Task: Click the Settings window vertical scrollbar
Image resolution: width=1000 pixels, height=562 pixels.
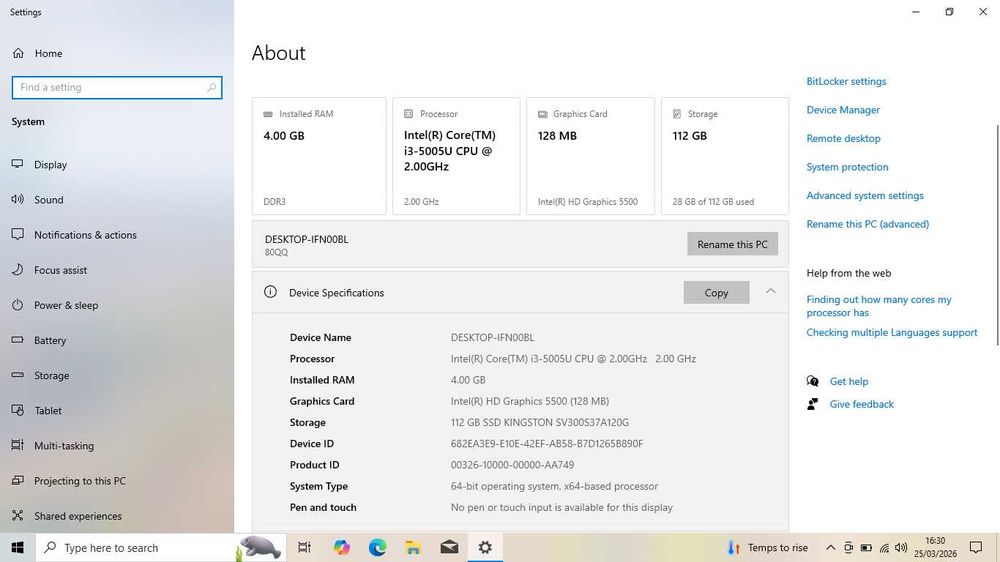Action: coord(997,235)
